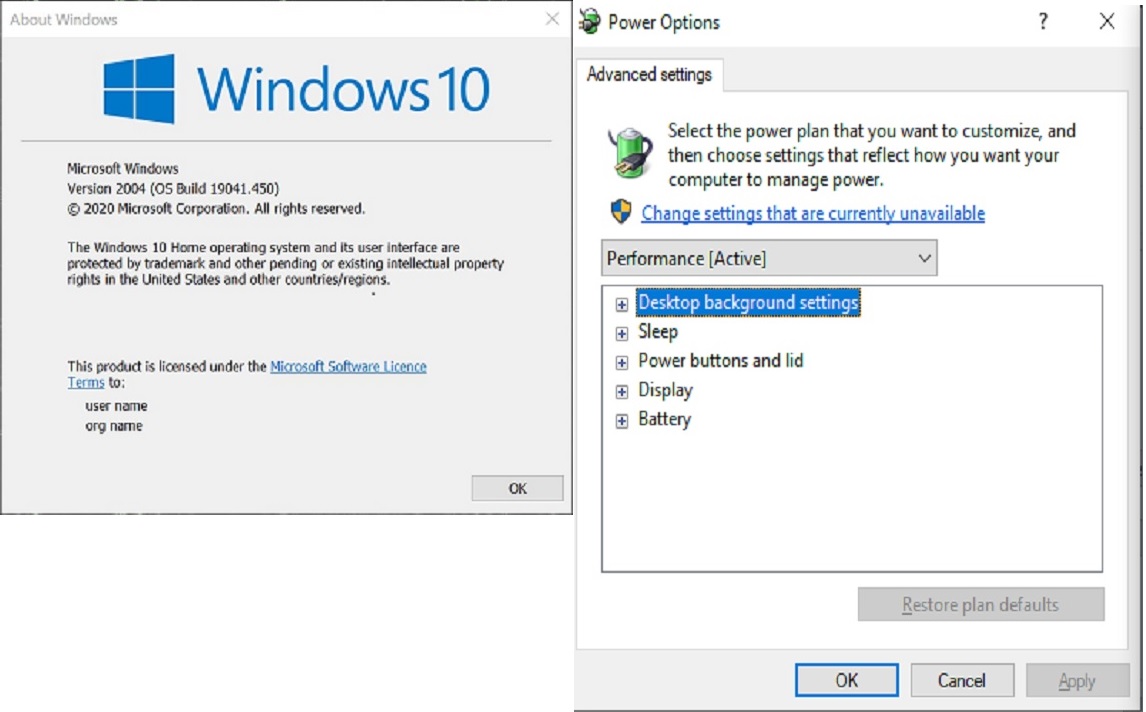The image size is (1146, 712).
Task: Click the 2020 Microsoft Corporation copyright line
Action: (216, 209)
